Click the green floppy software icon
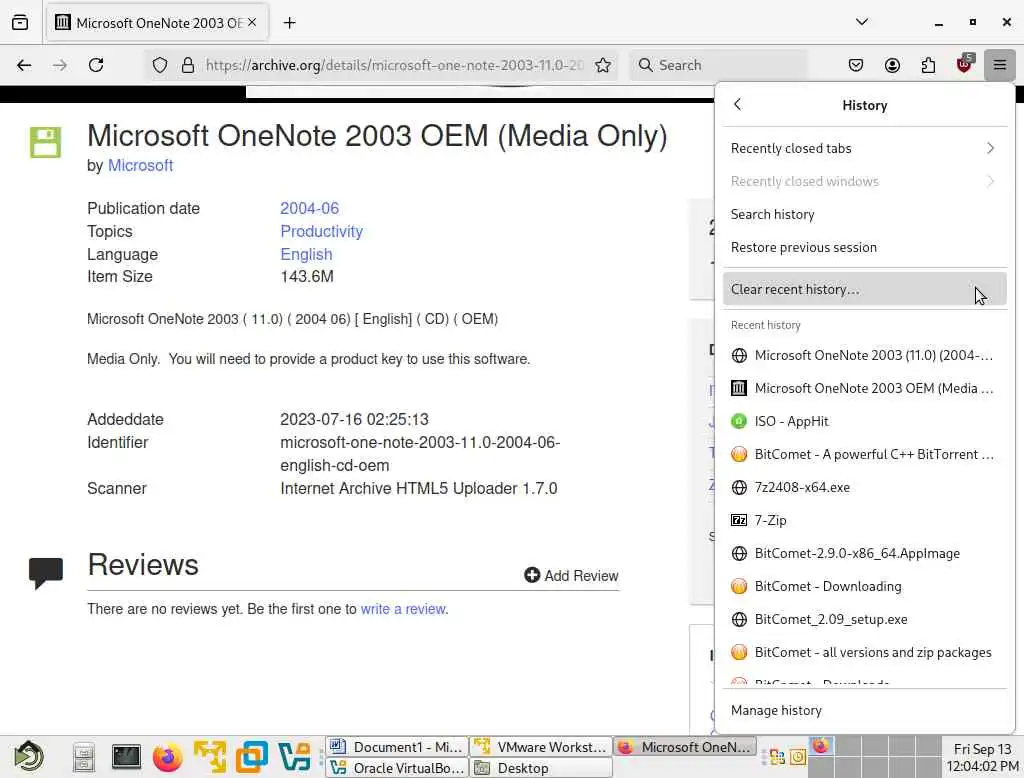 (45, 142)
